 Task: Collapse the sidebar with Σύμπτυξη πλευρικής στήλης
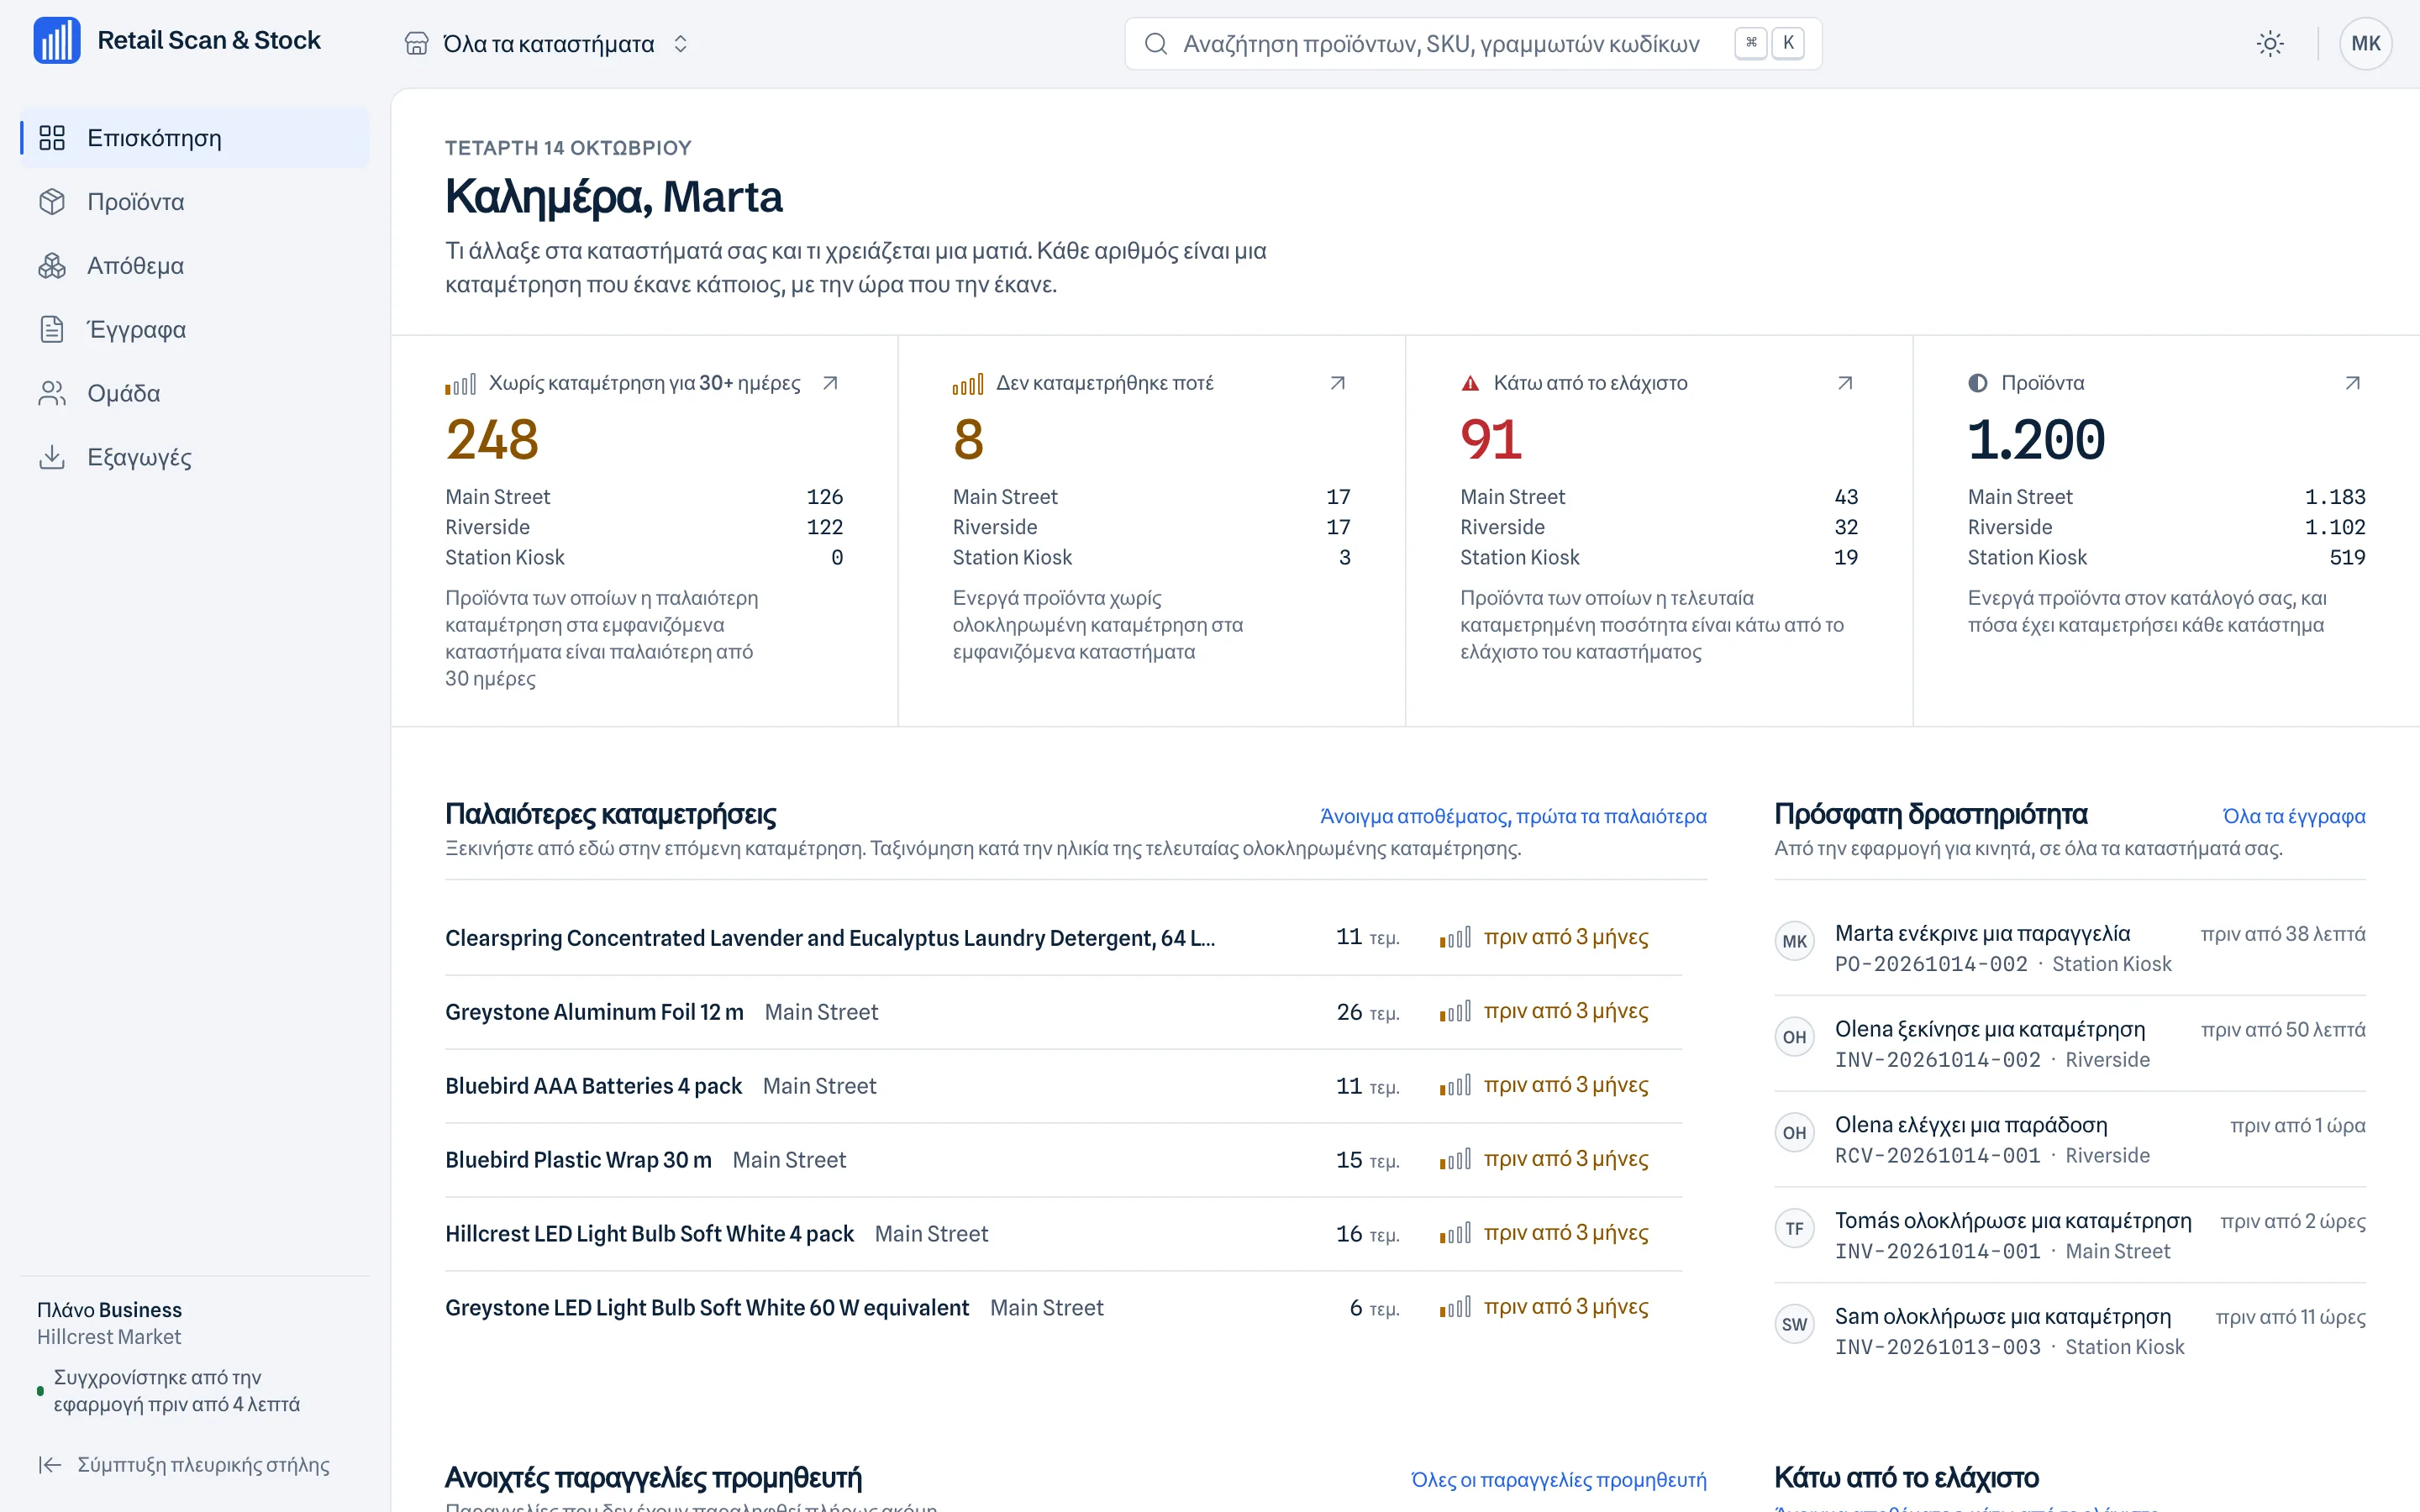[184, 1465]
